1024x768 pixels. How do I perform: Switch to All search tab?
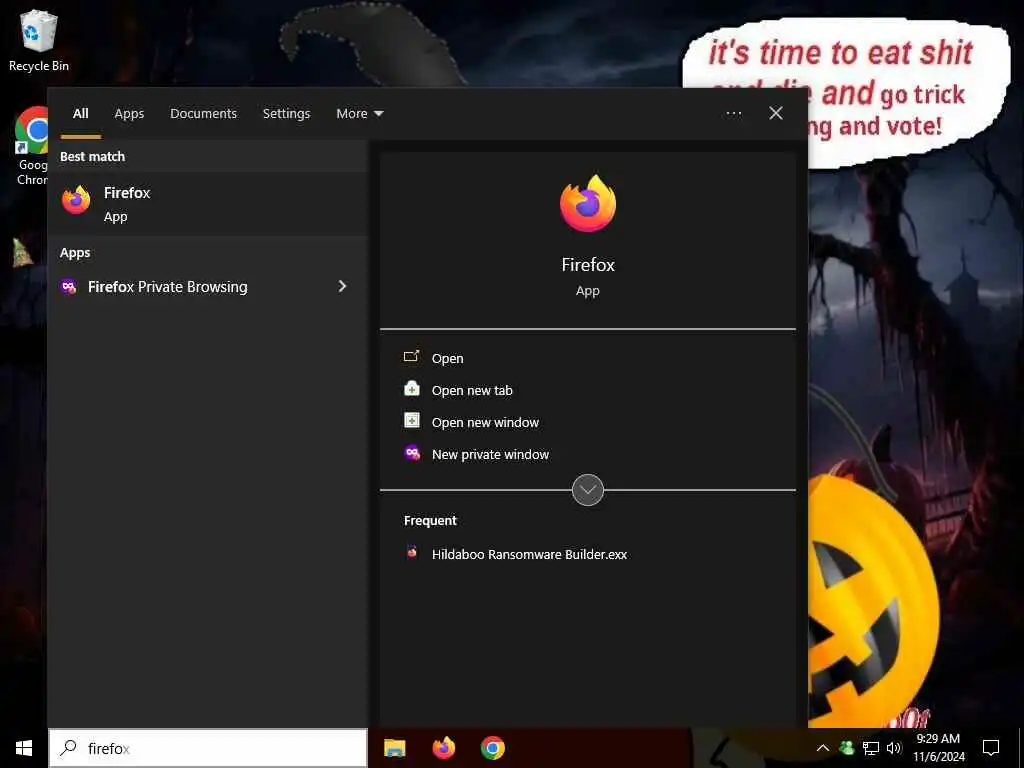80,114
